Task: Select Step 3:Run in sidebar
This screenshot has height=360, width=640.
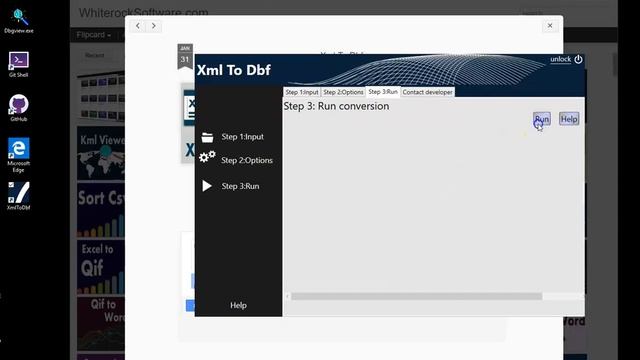Action: coord(240,186)
